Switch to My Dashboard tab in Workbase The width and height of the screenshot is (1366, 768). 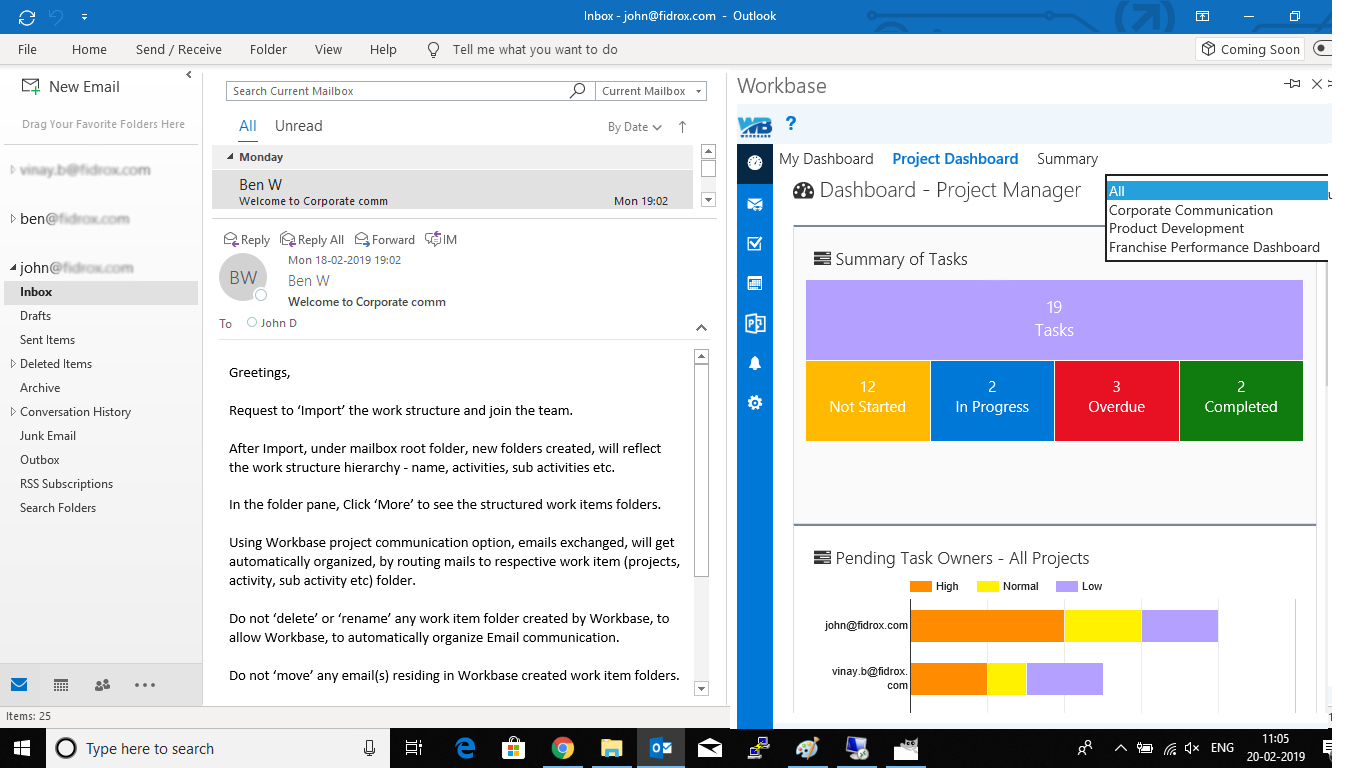point(826,159)
